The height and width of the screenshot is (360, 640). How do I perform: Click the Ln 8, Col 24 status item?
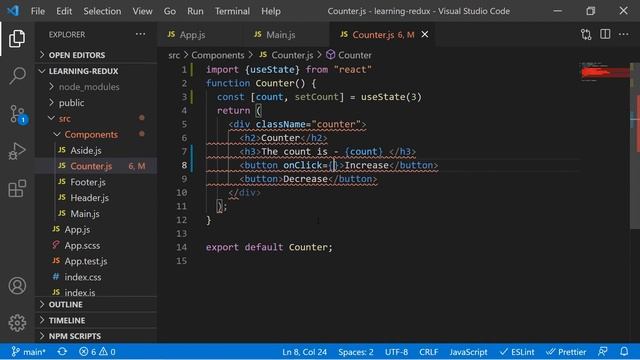pos(304,351)
